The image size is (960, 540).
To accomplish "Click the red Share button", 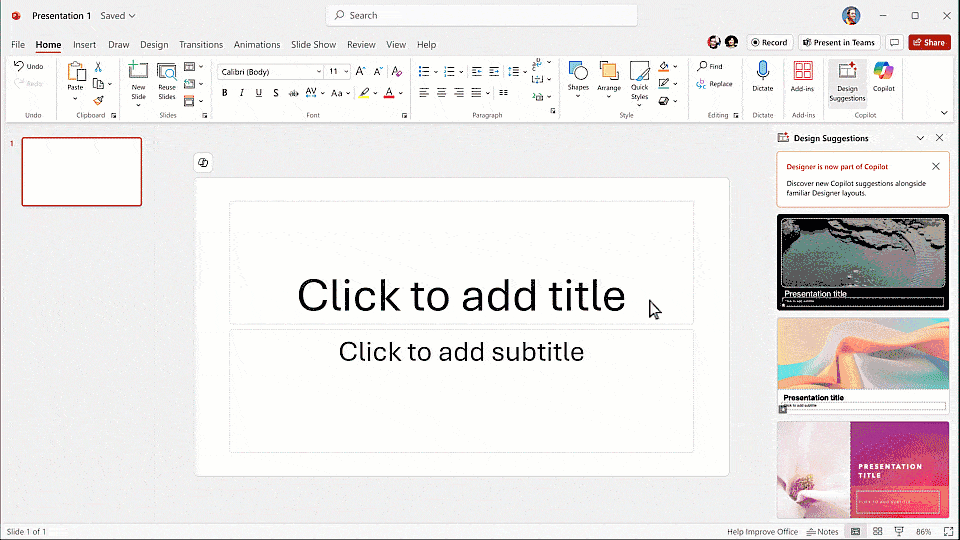I will coord(929,42).
